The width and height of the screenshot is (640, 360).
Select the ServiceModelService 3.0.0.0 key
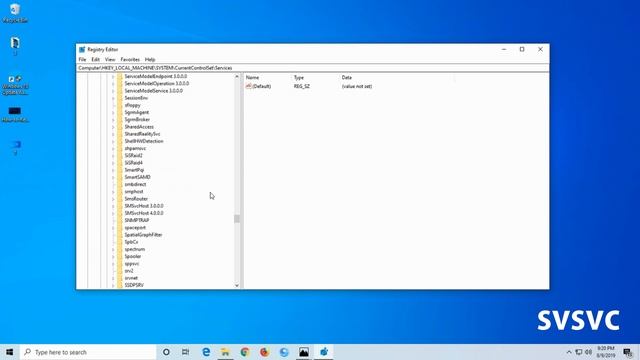point(153,91)
